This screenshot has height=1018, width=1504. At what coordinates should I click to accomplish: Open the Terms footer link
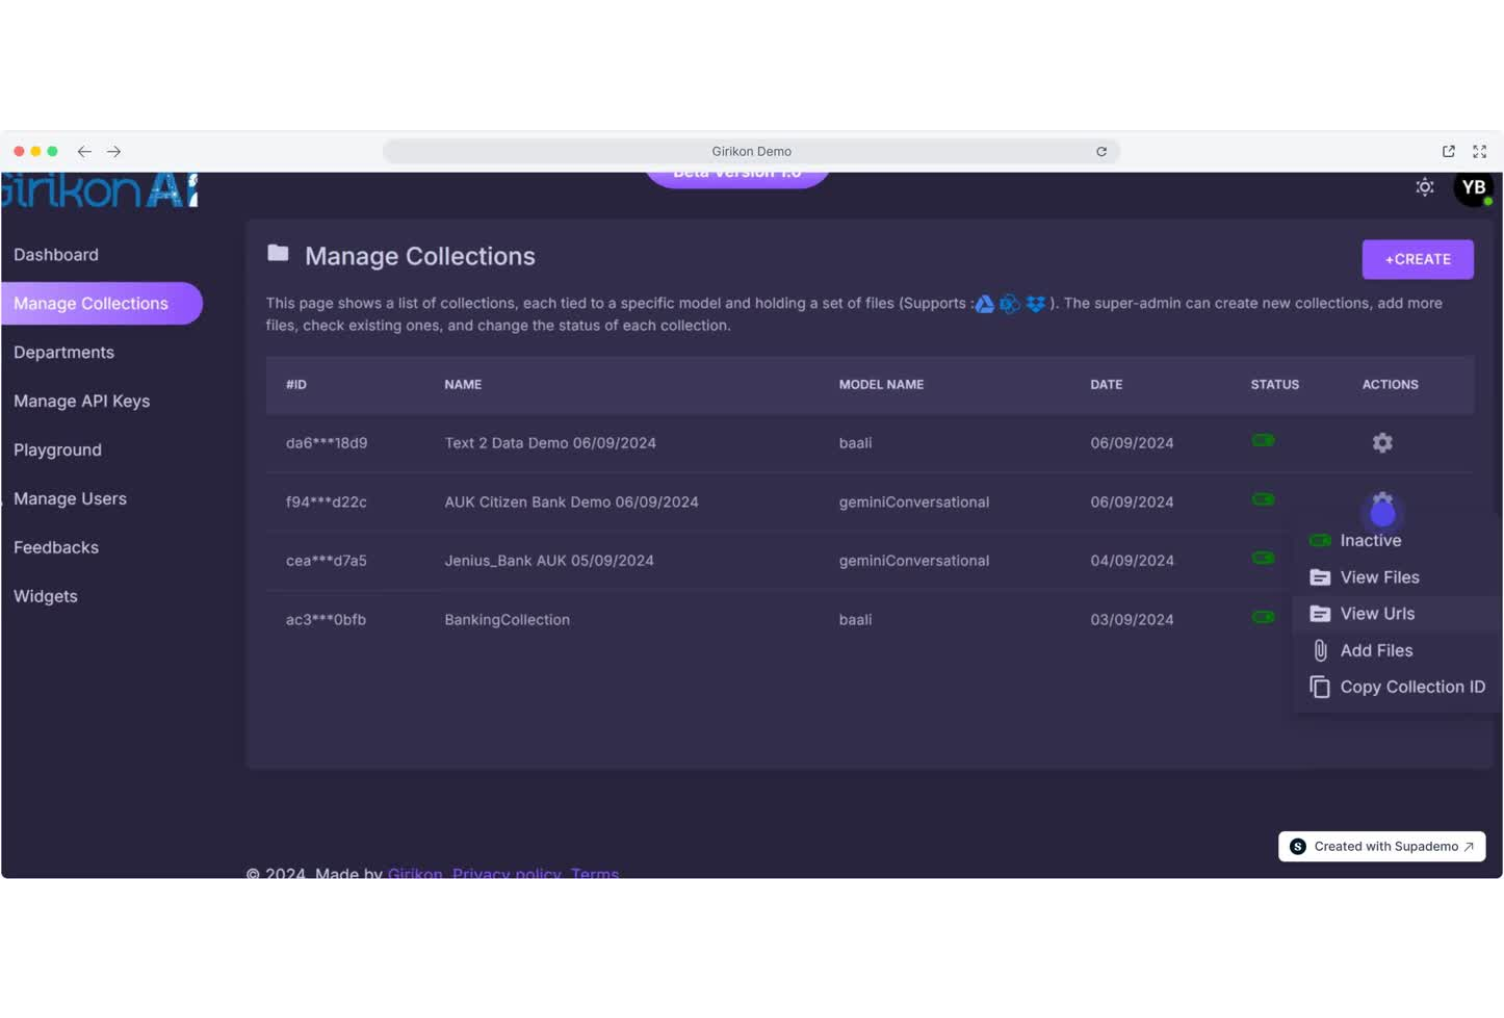pos(595,873)
